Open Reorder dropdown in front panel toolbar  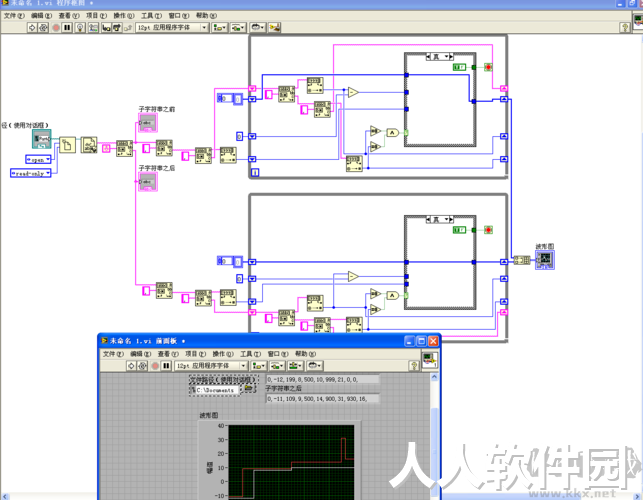pyautogui.click(x=315, y=365)
